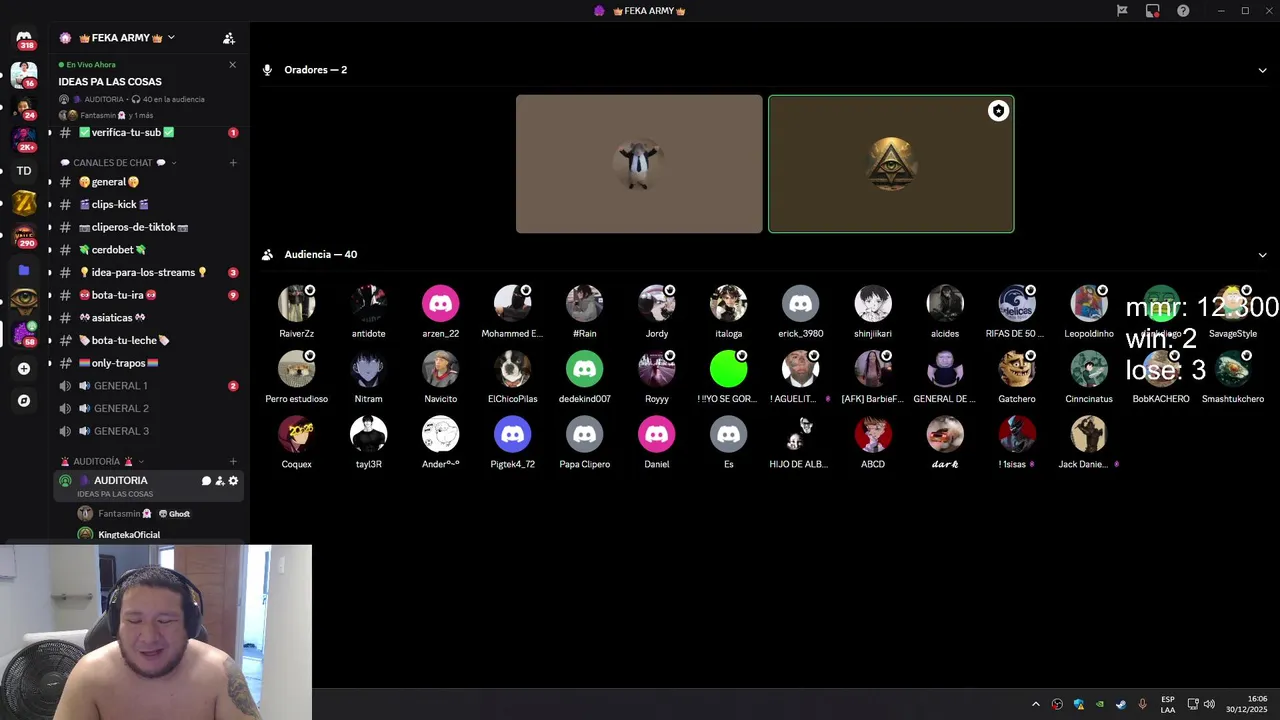The image size is (1280, 720).
Task: Open Discover servers compass icon
Action: pyautogui.click(x=24, y=401)
